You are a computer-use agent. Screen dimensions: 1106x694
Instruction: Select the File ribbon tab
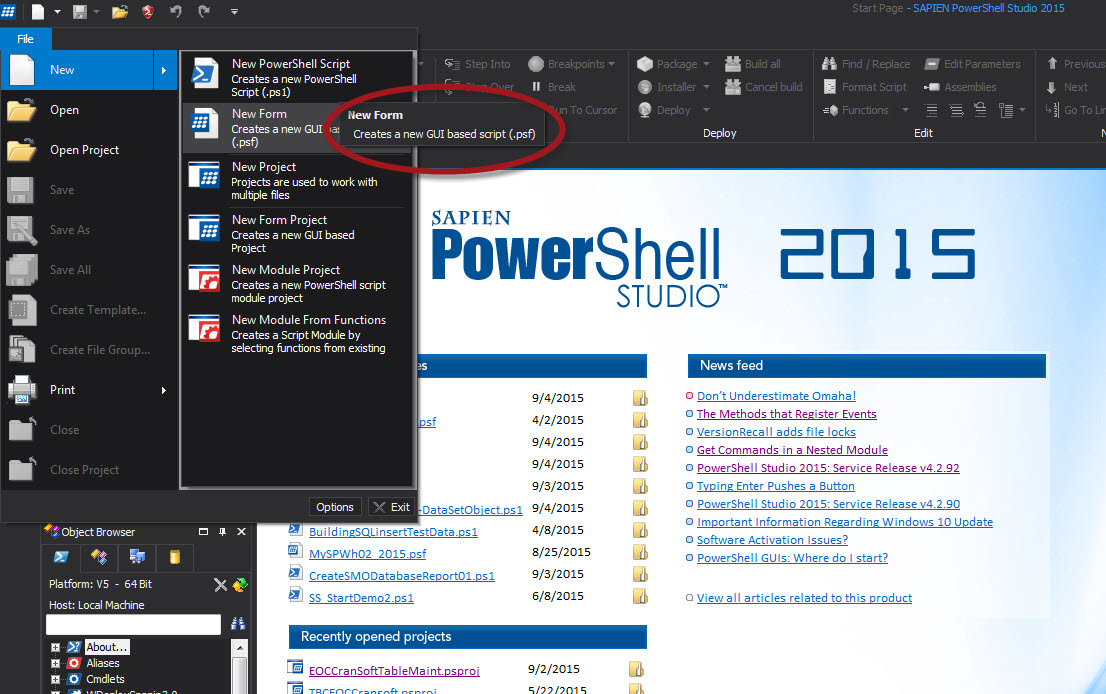pyautogui.click(x=25, y=39)
